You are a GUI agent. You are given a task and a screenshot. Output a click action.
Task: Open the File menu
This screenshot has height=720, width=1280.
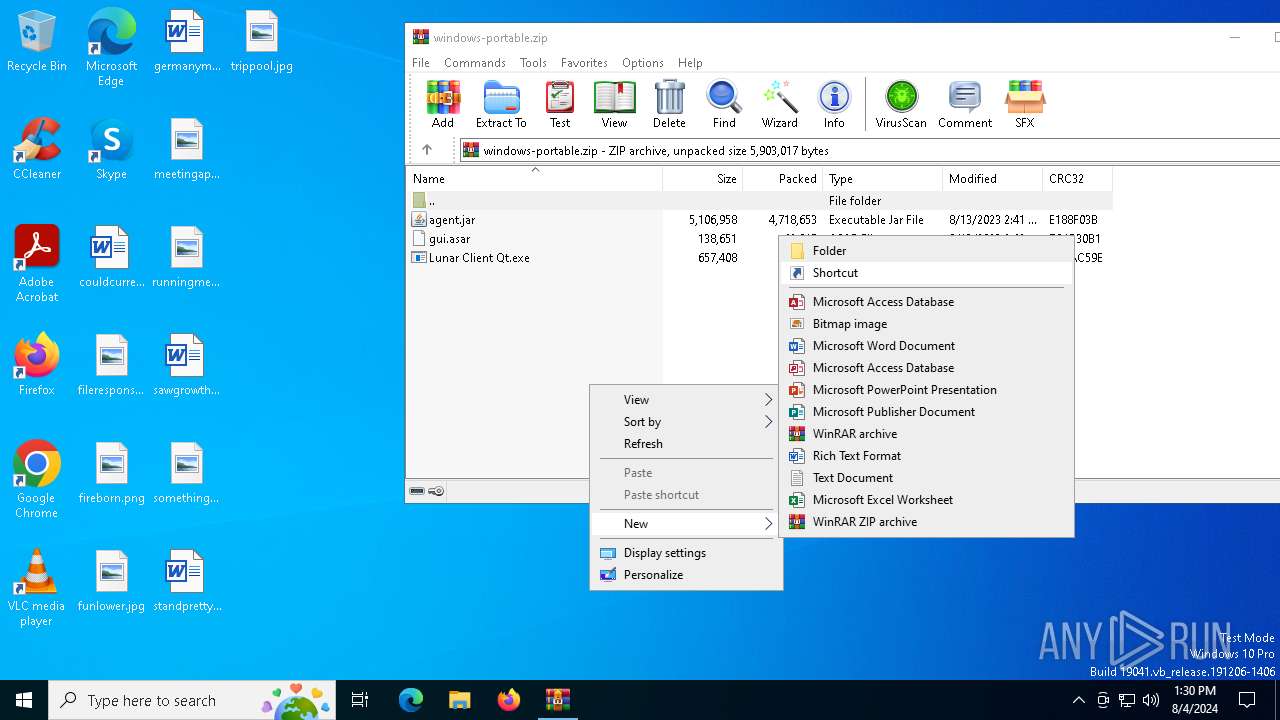point(421,62)
